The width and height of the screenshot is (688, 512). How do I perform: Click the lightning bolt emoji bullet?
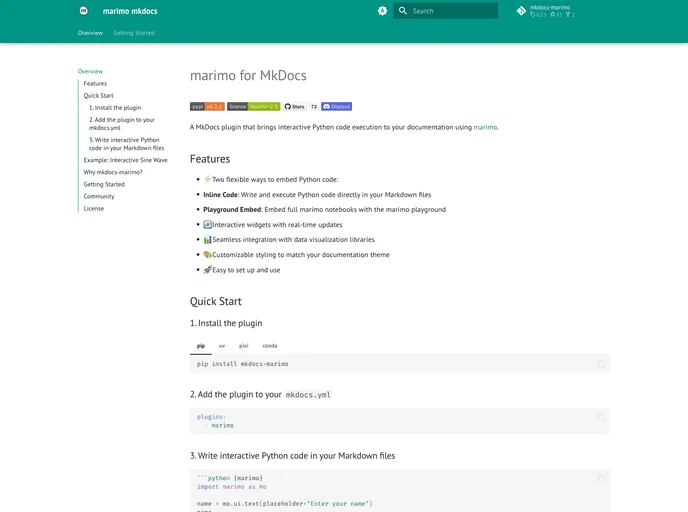pyautogui.click(x=208, y=179)
